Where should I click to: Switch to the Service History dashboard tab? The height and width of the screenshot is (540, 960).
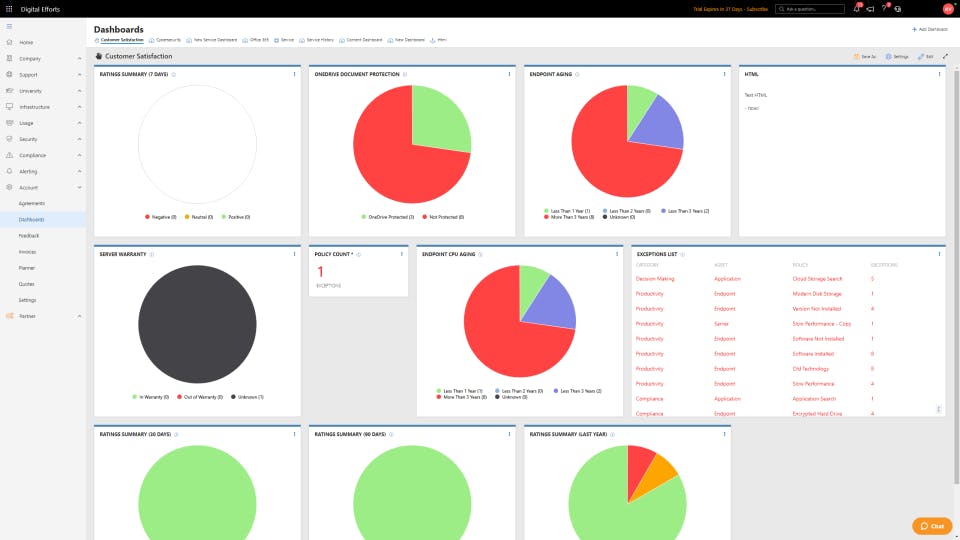317,40
